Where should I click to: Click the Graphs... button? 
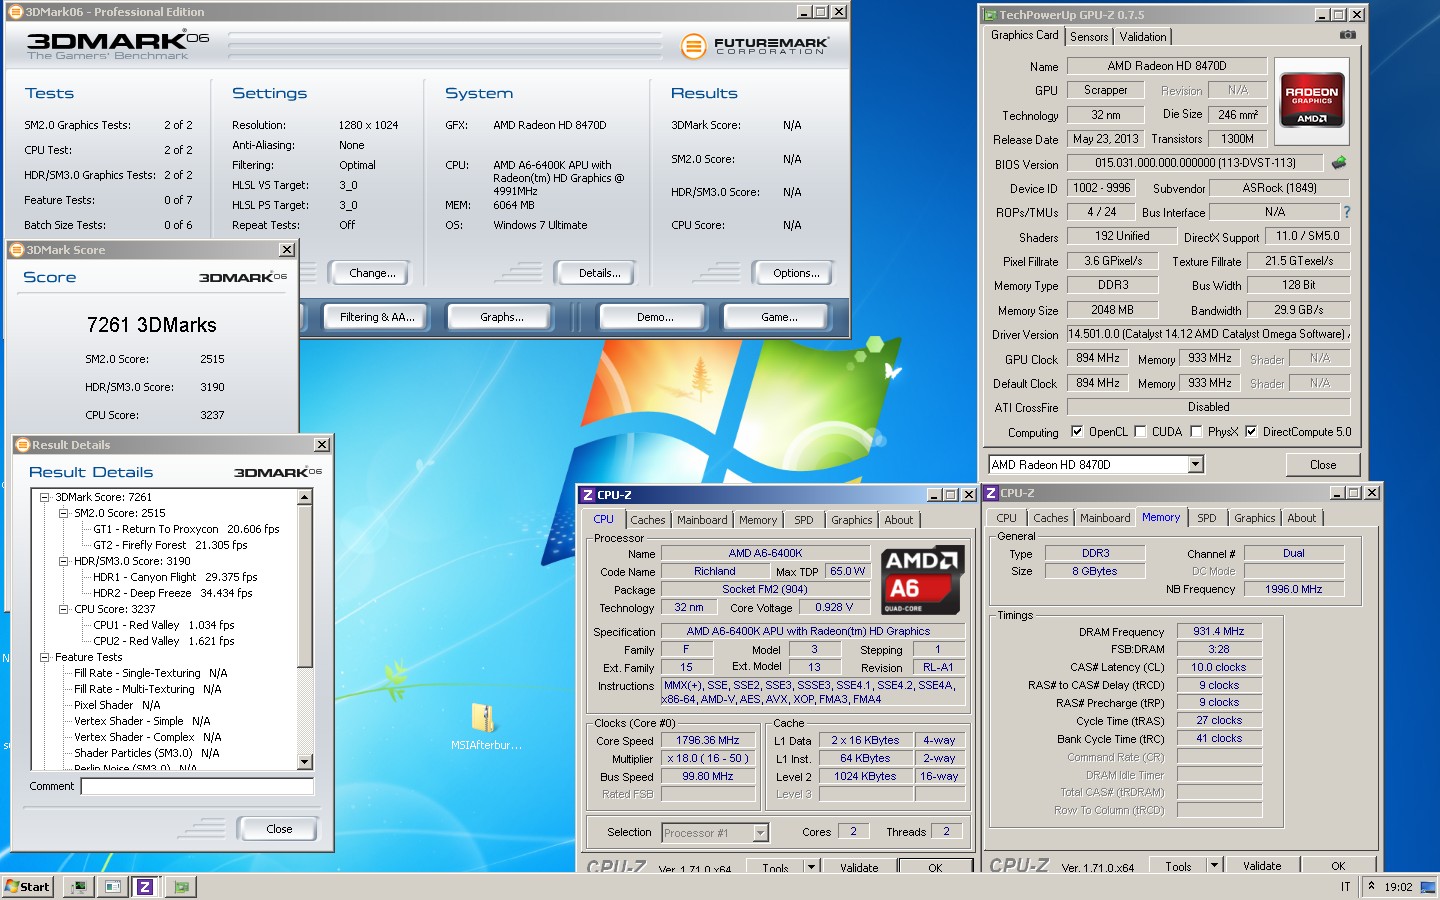[x=502, y=317]
